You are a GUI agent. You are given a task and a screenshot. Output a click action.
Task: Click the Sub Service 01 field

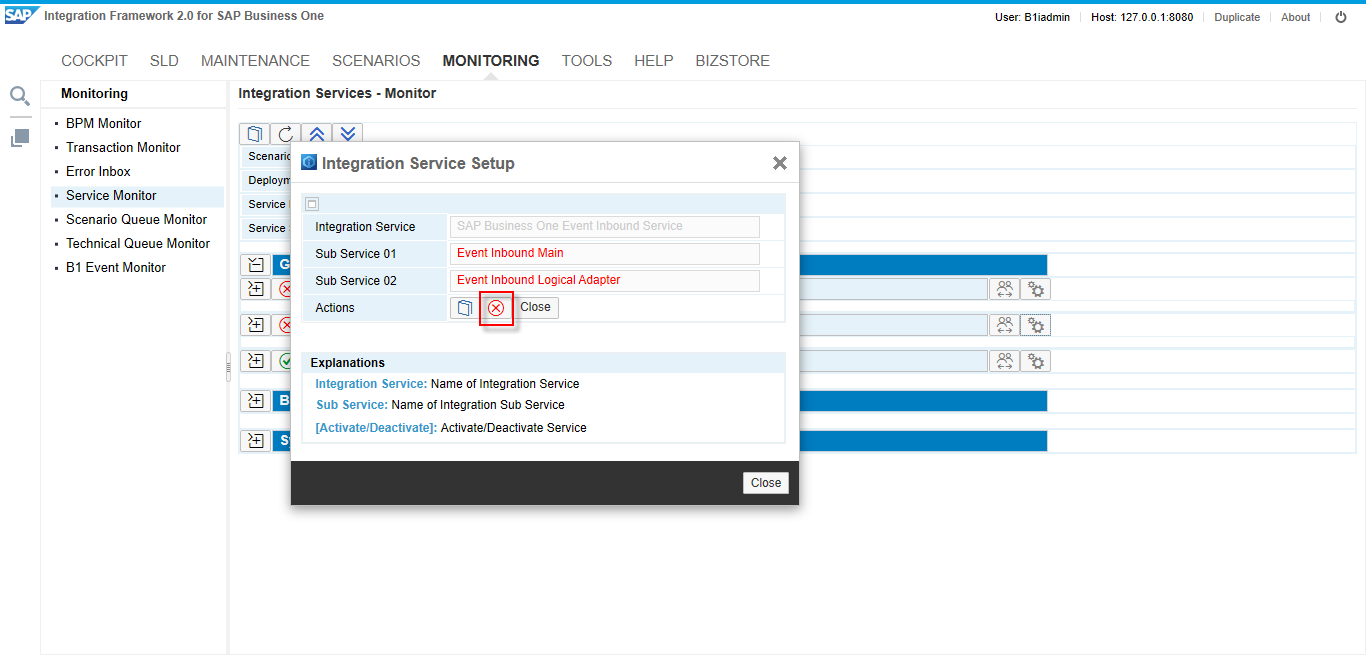(604, 254)
